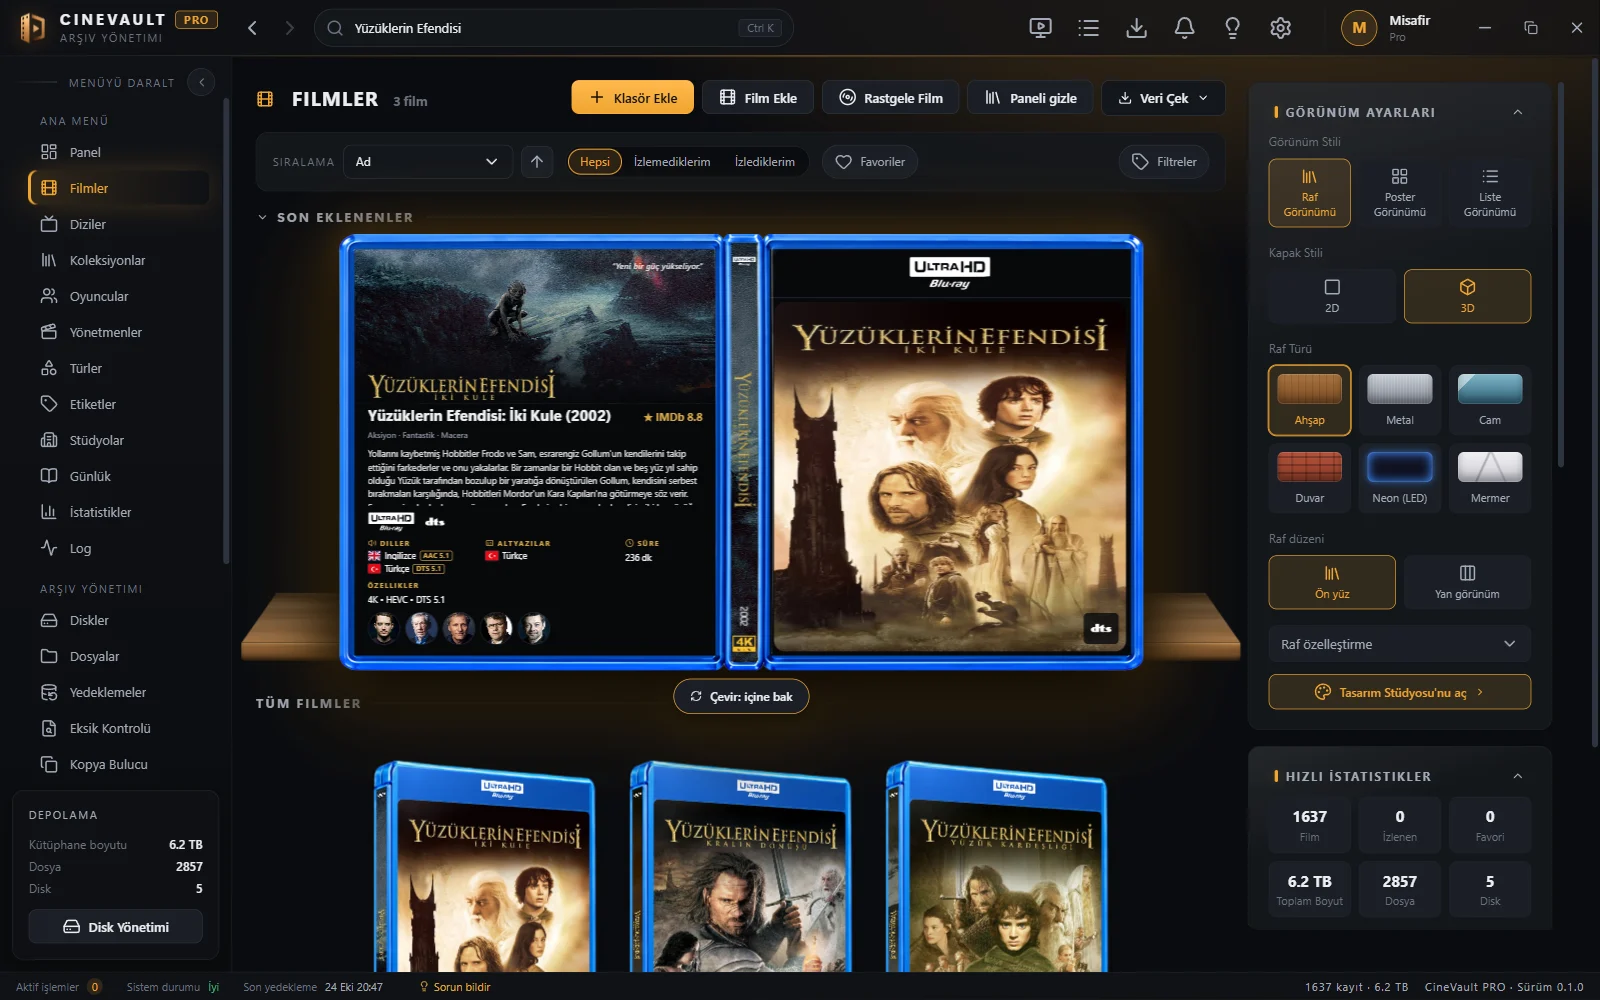Open settings gear icon
Screen dimensions: 1600x1000
coord(1280,28)
